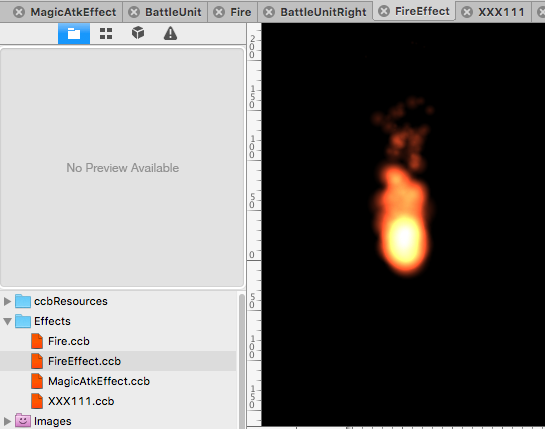Click the XXX111.ccb orange file icon
The image size is (545, 429).
[37, 401]
